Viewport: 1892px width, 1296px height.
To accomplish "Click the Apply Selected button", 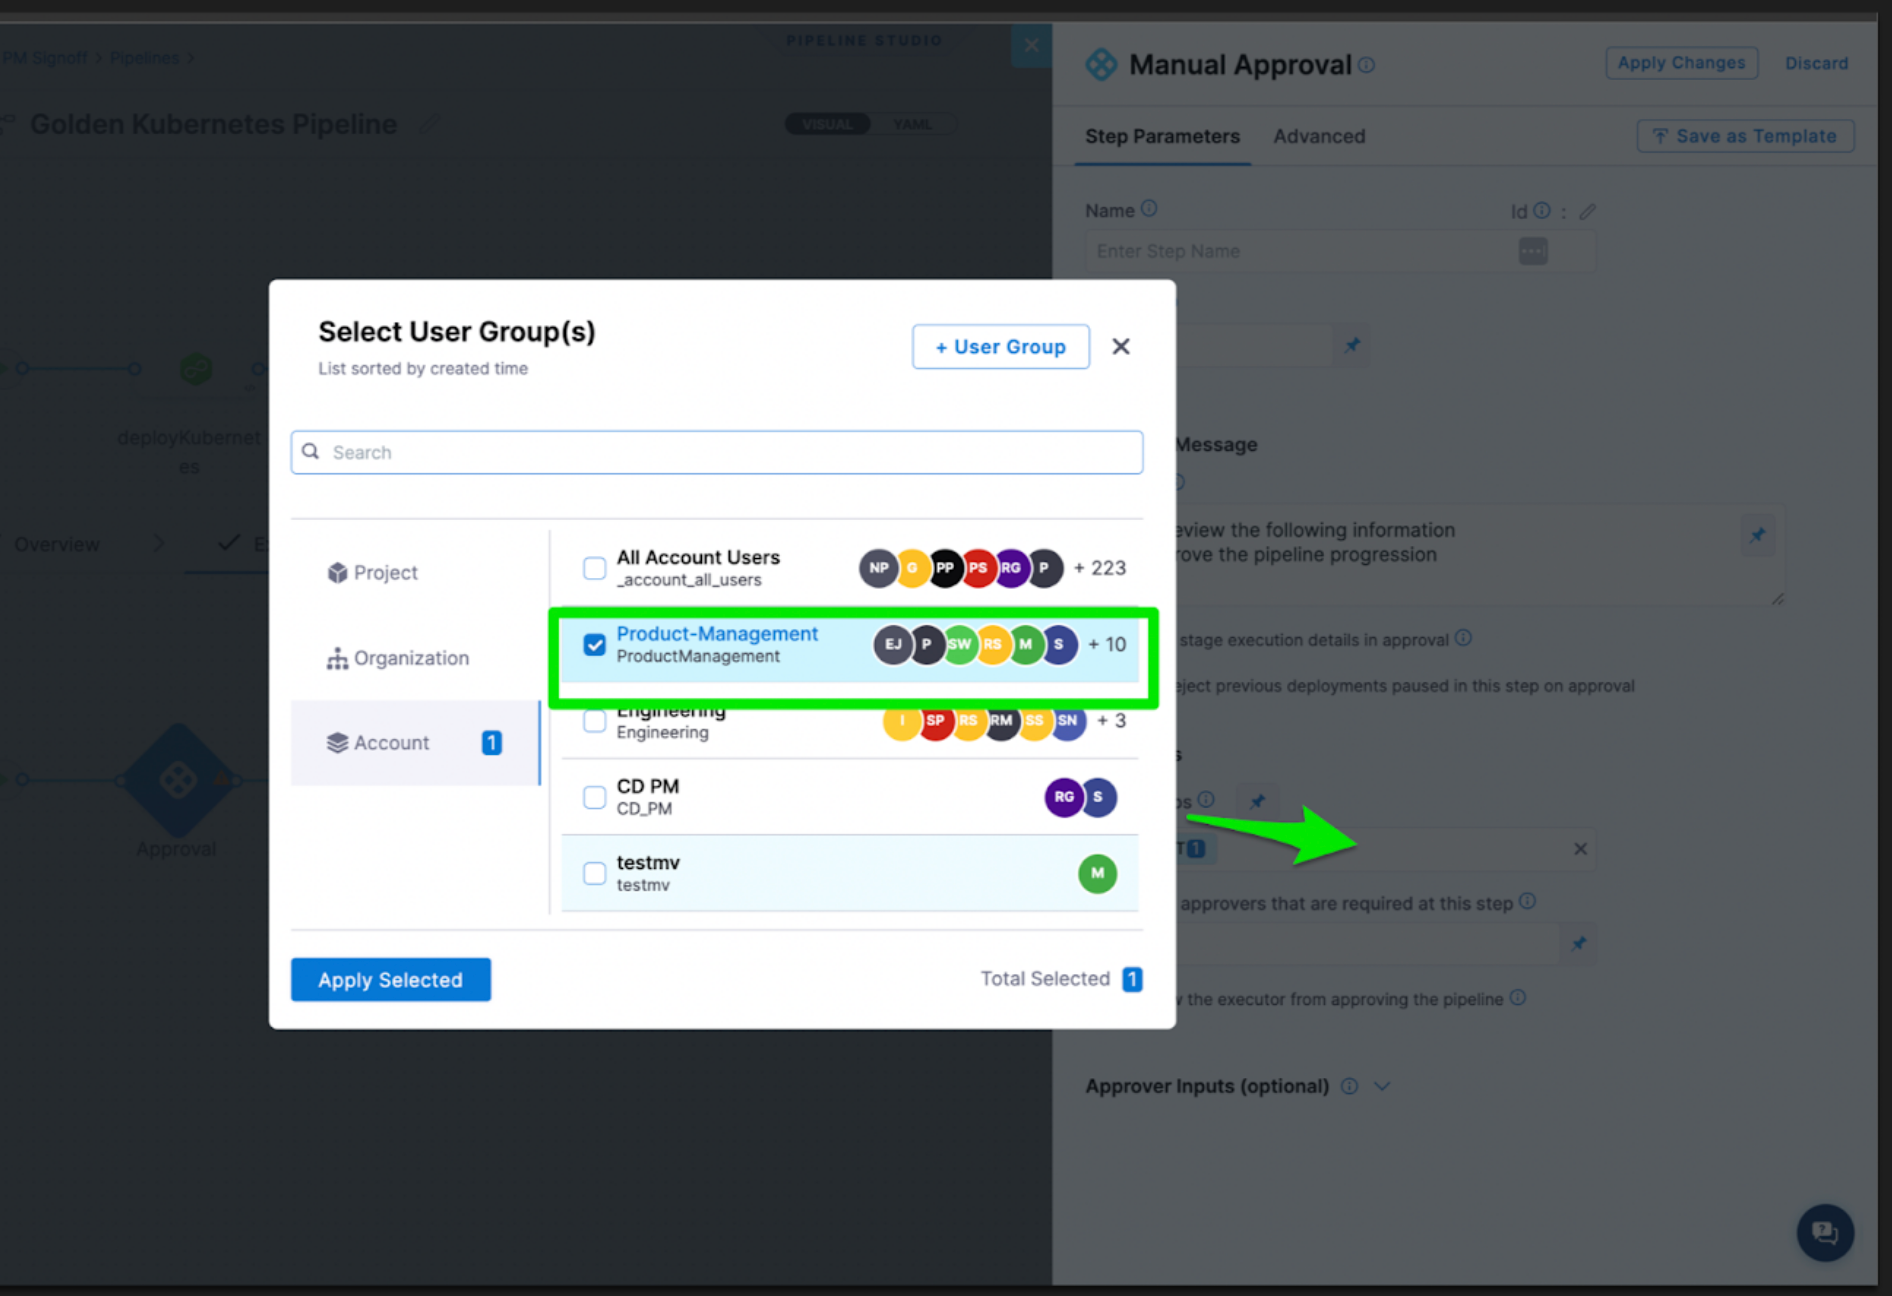I will click(390, 979).
